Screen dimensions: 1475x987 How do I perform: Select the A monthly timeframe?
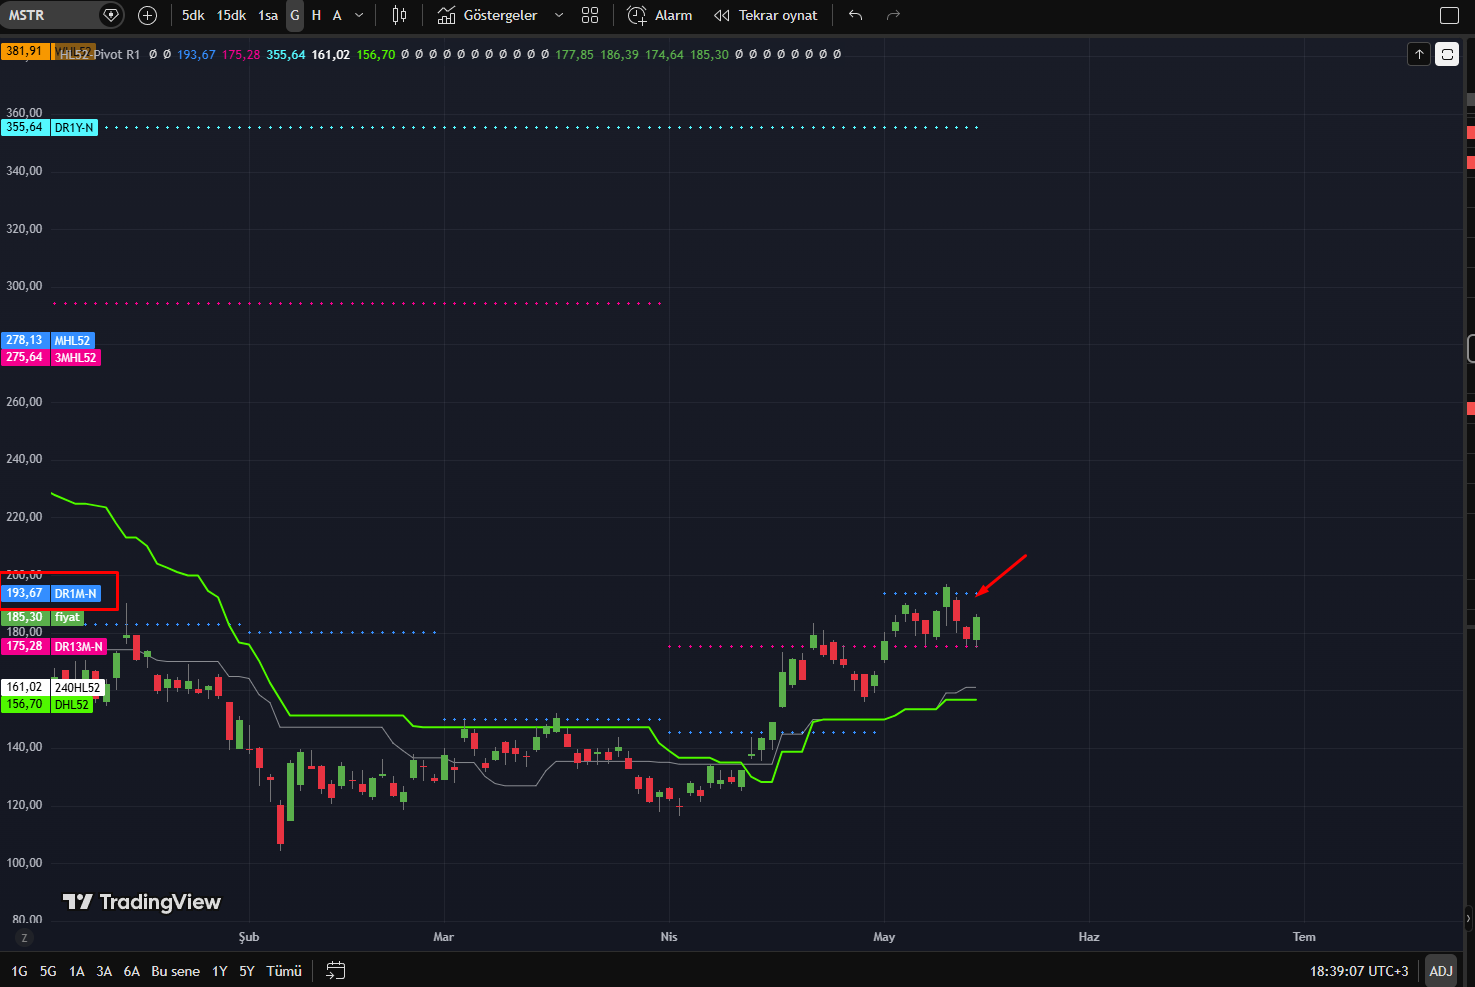coord(337,15)
